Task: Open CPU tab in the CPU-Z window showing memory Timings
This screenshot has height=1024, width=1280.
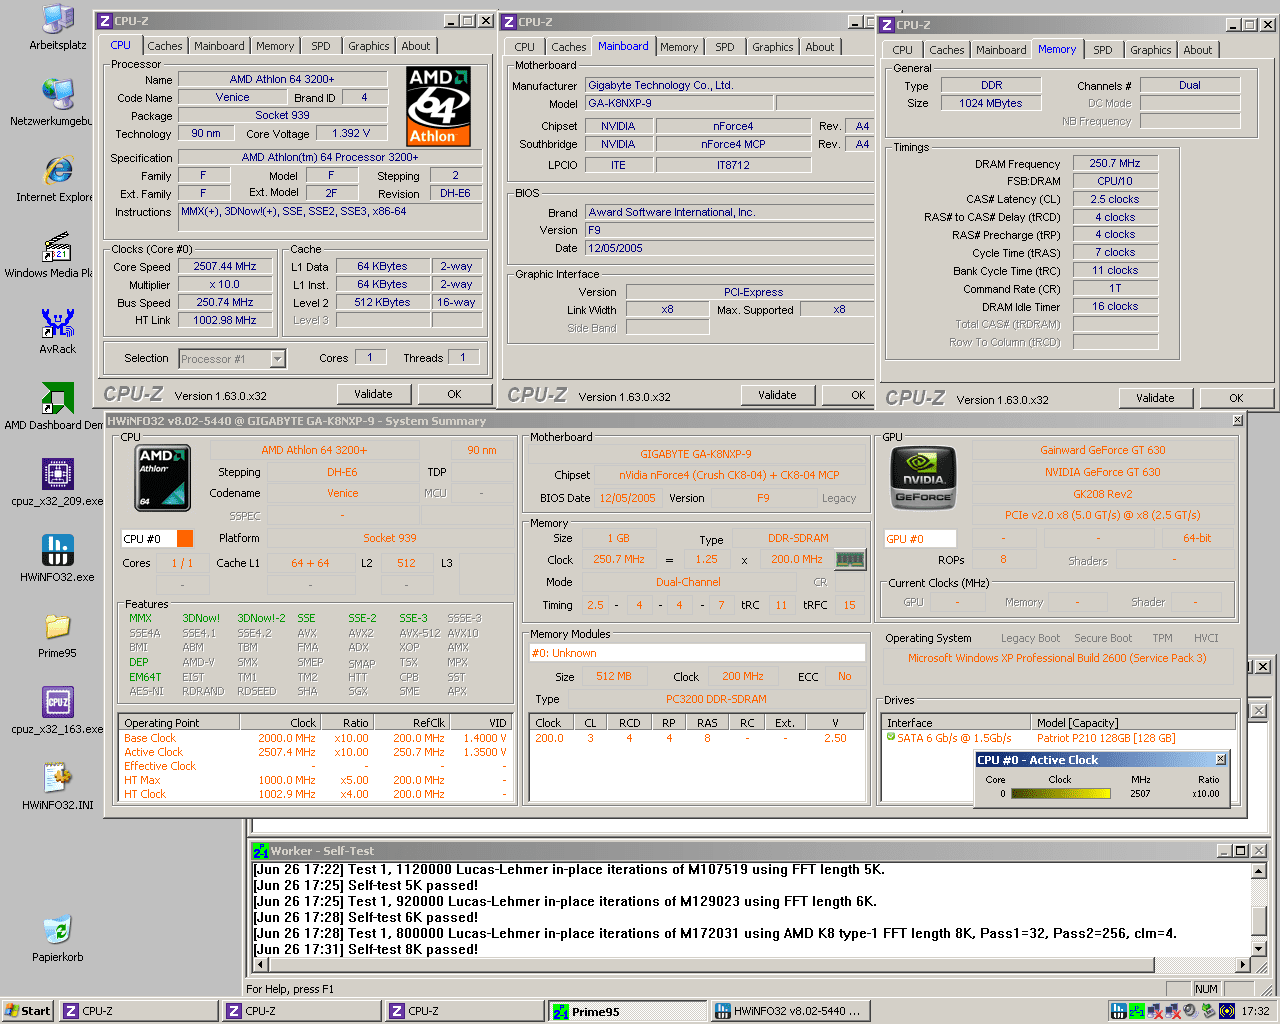Action: [x=903, y=50]
